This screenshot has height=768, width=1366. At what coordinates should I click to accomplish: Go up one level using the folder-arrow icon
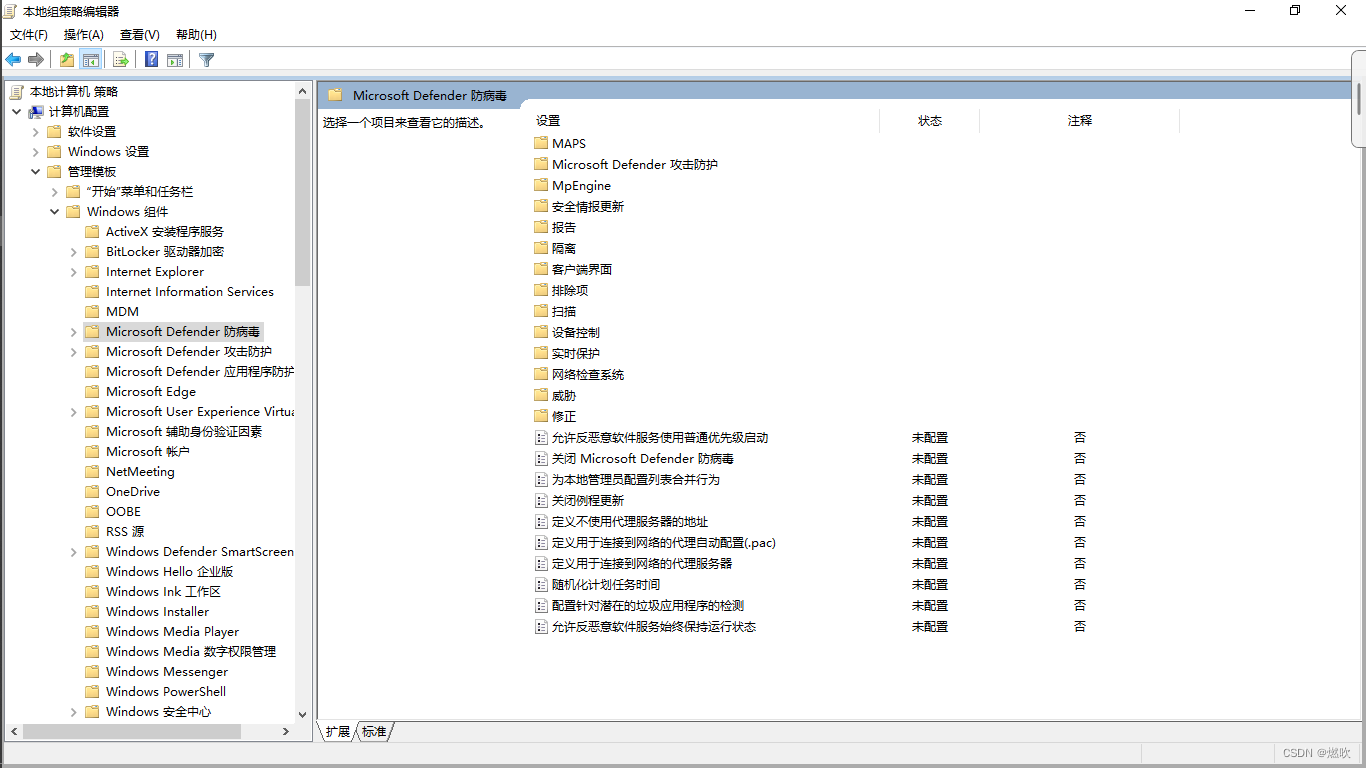67,60
